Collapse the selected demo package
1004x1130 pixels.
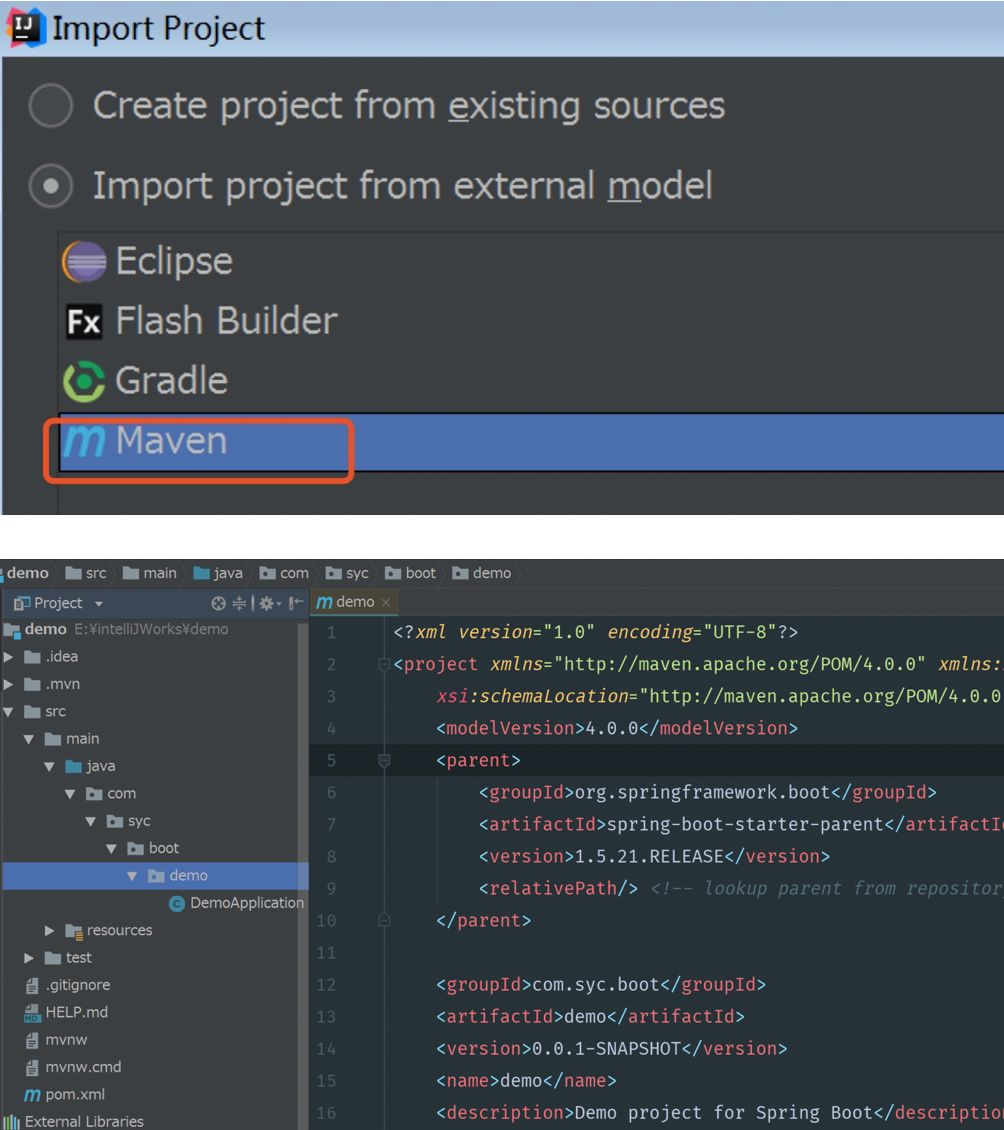(132, 876)
